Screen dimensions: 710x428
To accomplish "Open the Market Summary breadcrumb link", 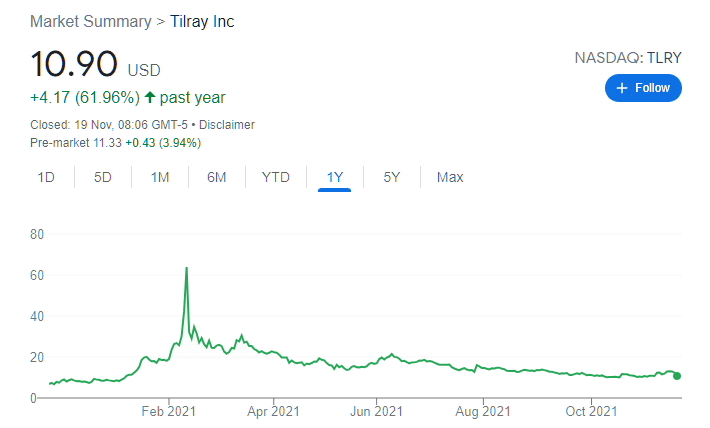I will click(91, 21).
